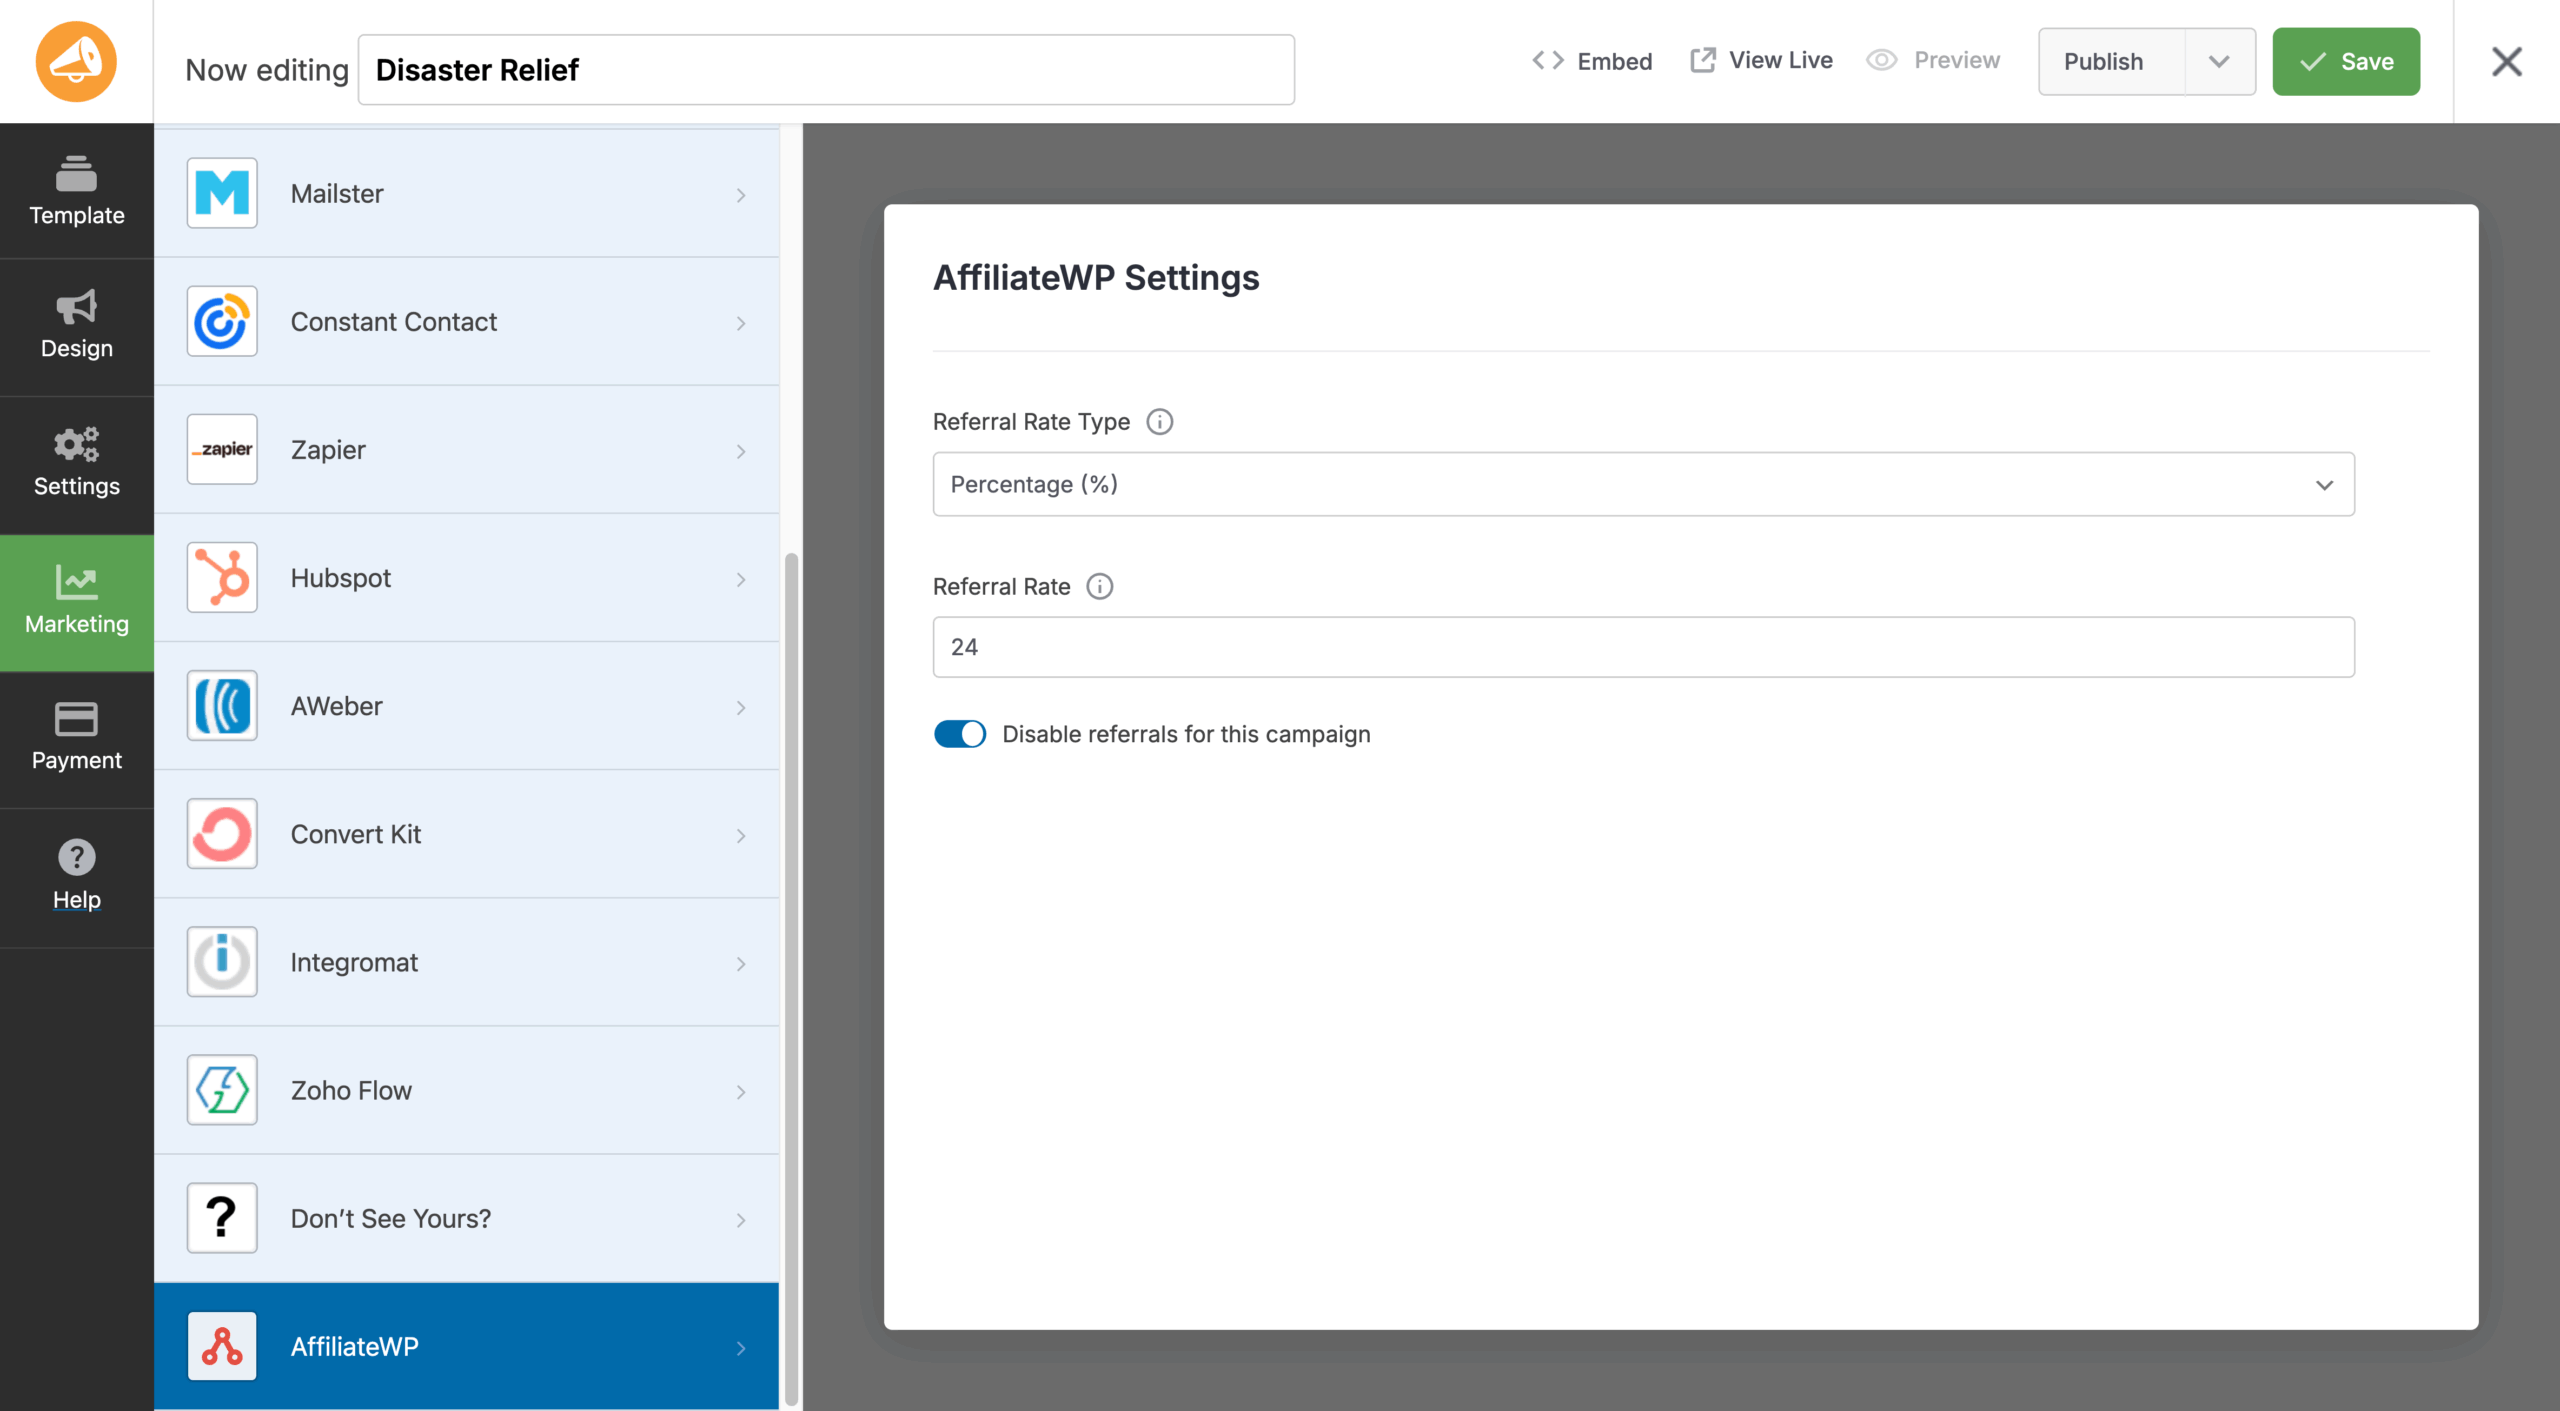This screenshot has width=2560, height=1411.
Task: Click the Referral Rate Type info icon
Action: pyautogui.click(x=1159, y=422)
